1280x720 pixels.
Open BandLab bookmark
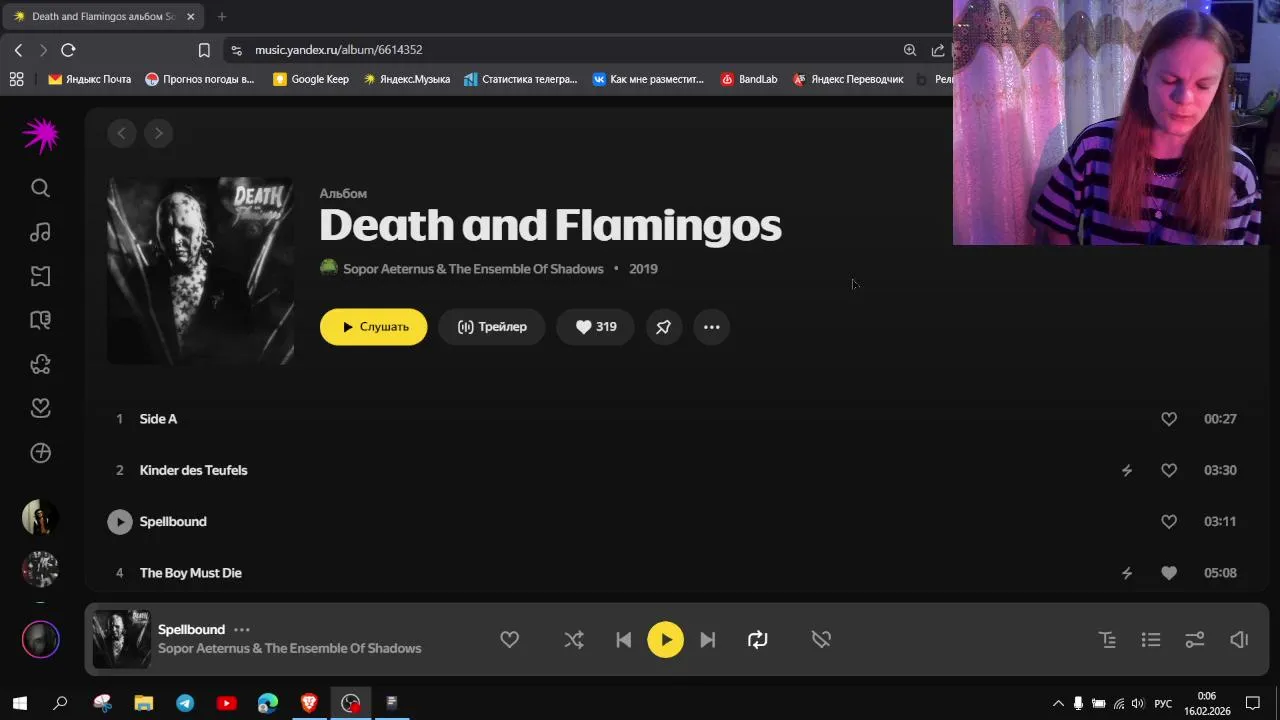click(748, 79)
